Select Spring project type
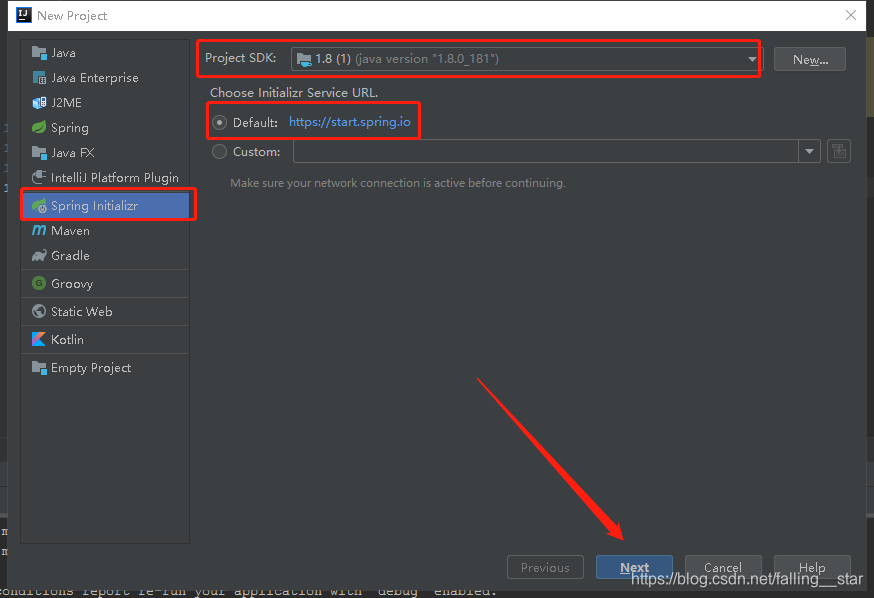This screenshot has height=598, width=874. point(105,128)
